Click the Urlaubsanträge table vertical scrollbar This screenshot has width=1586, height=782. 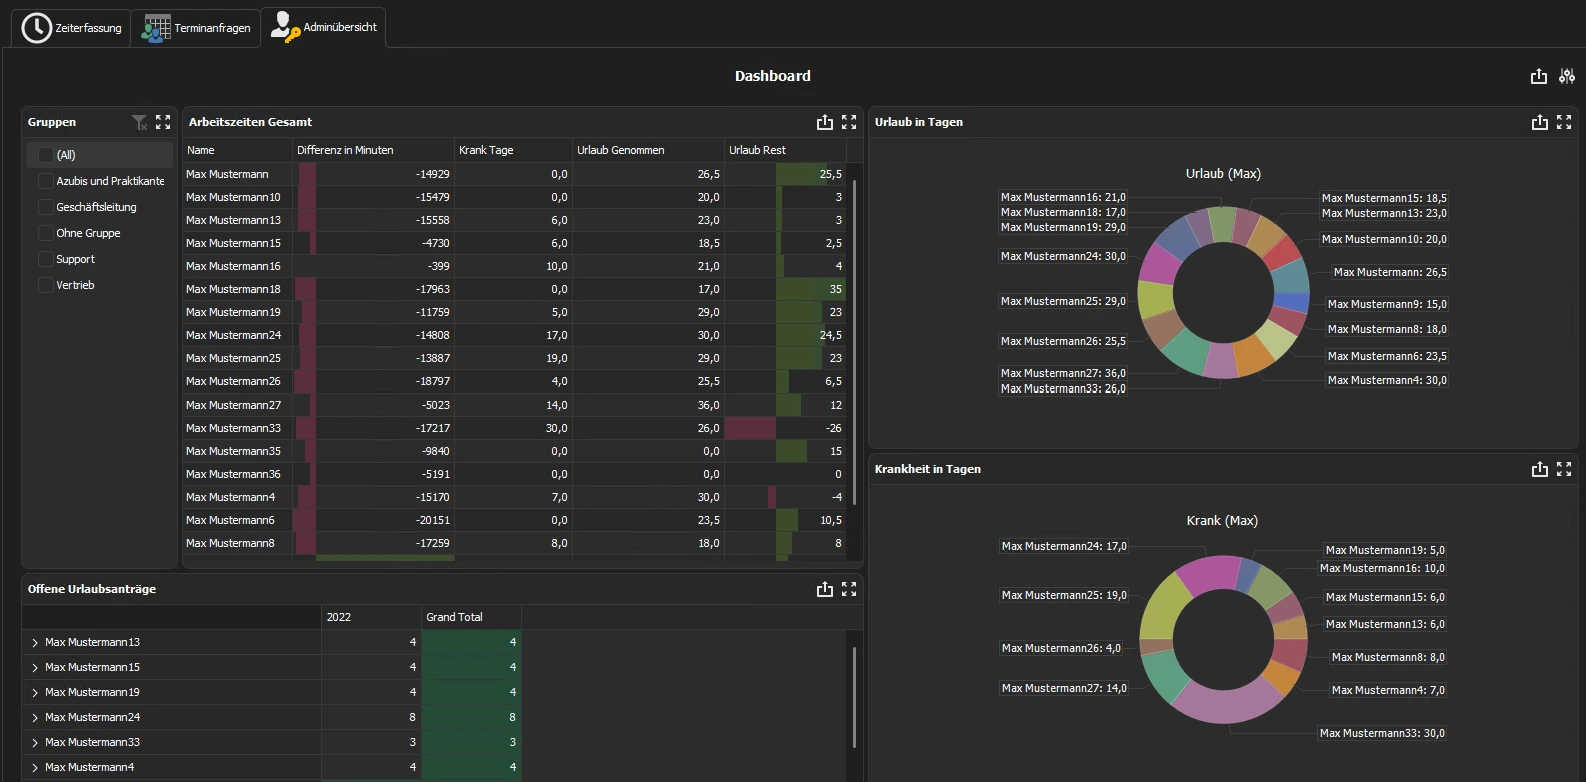click(854, 697)
